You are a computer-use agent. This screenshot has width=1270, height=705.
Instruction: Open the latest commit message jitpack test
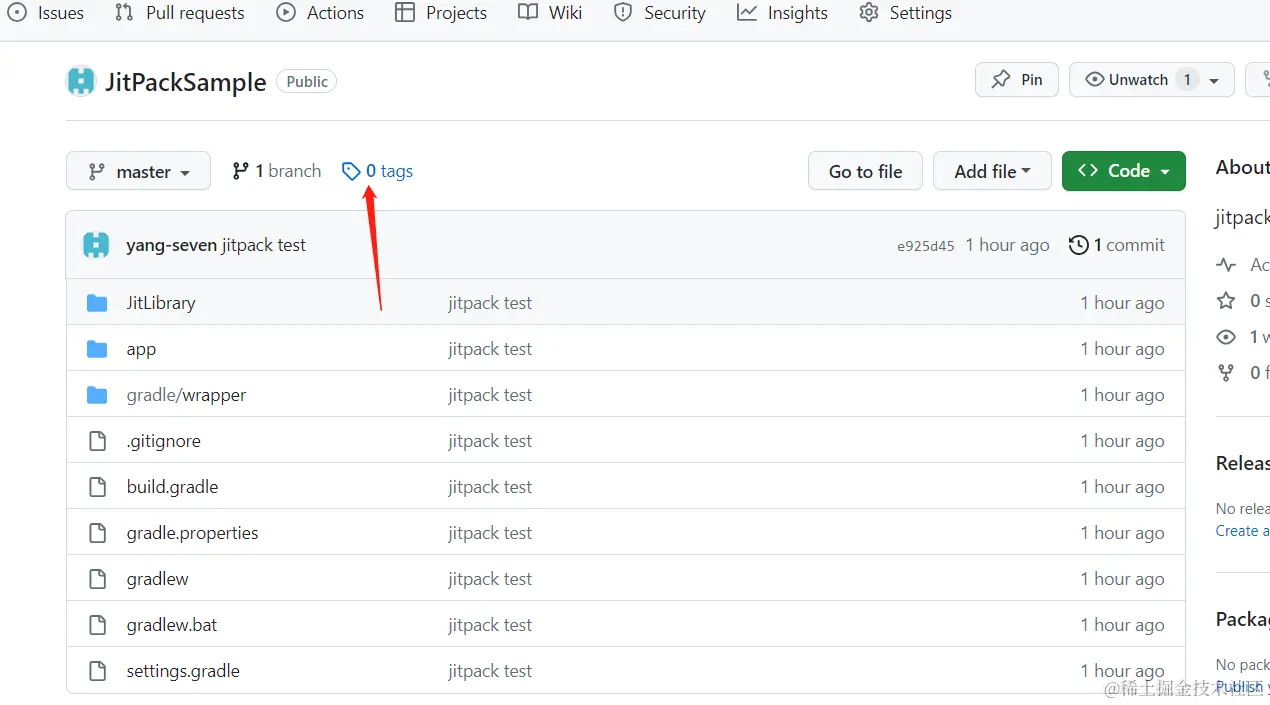pos(264,245)
